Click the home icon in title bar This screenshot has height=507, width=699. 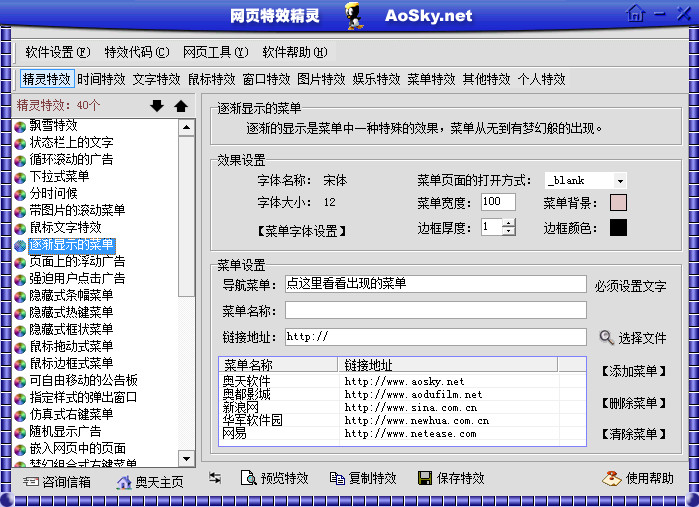tap(635, 13)
